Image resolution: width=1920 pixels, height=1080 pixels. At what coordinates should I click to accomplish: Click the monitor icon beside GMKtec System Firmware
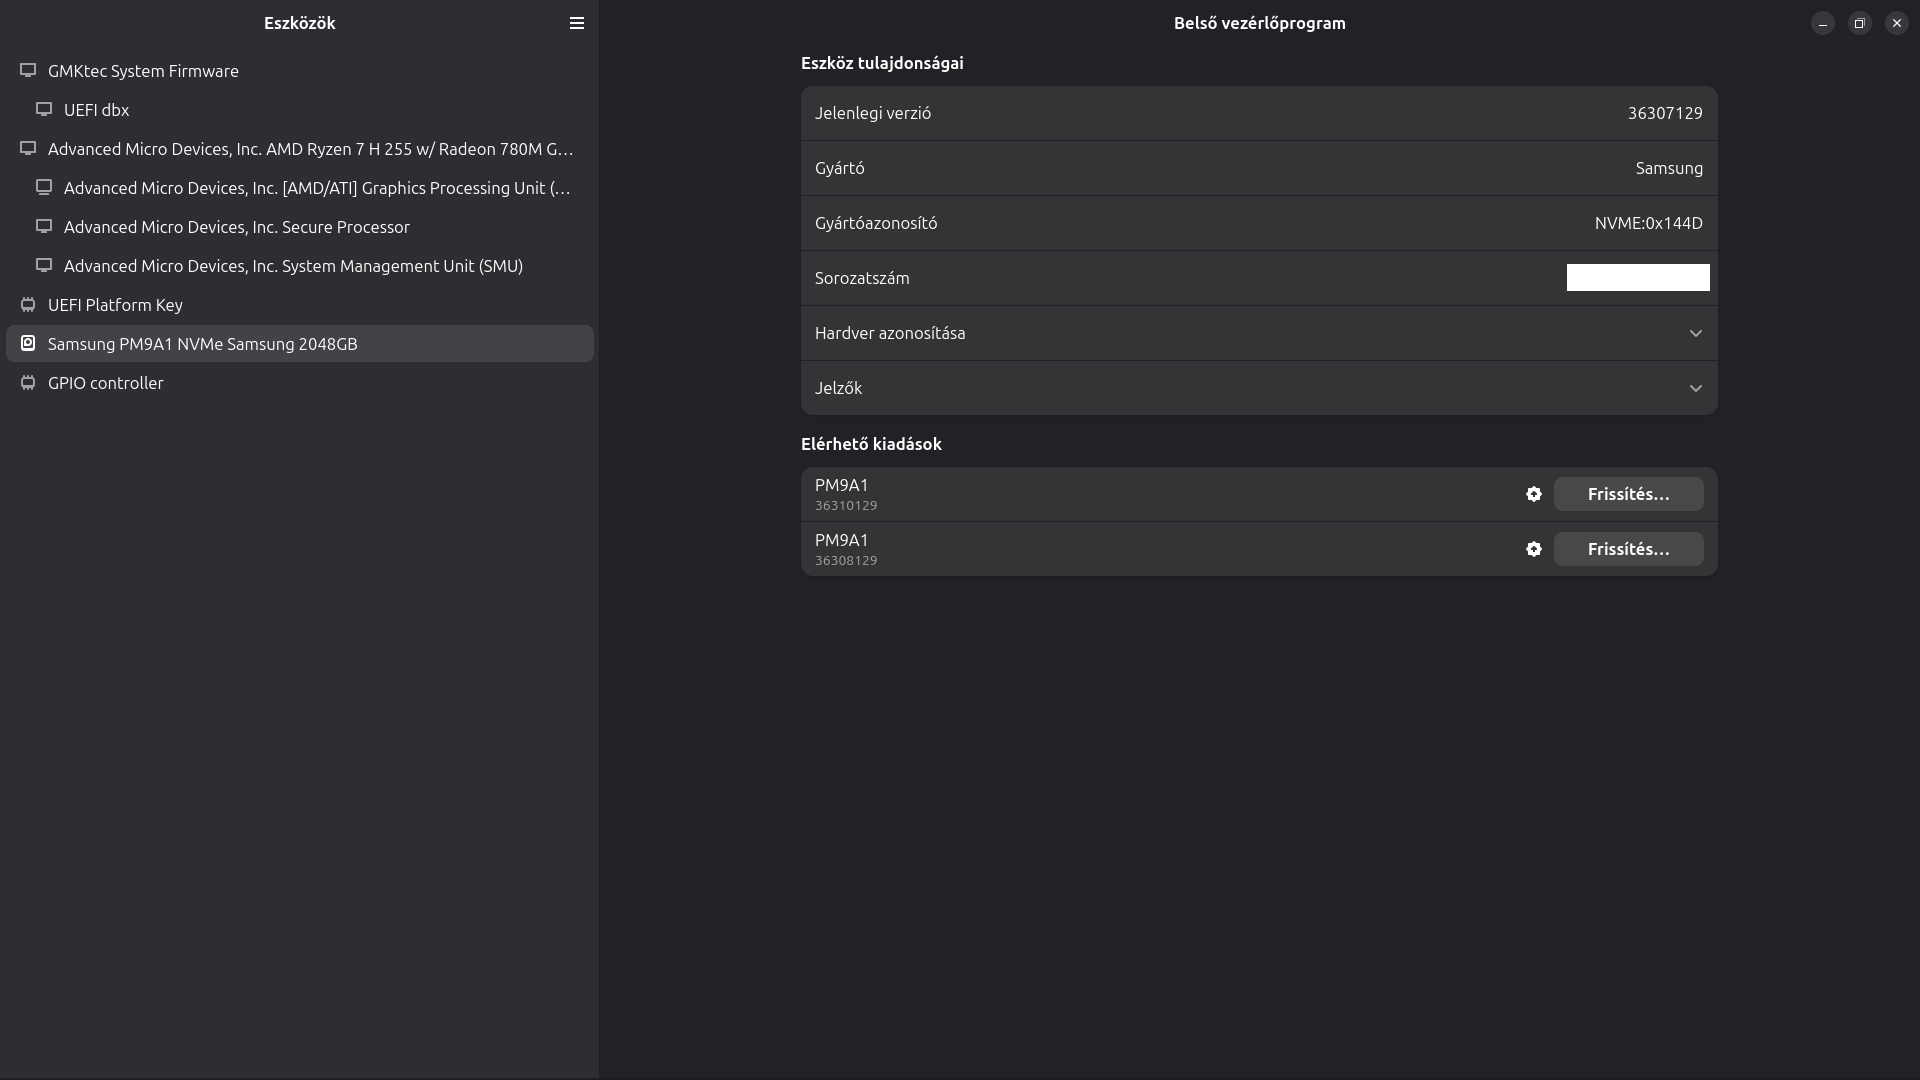point(28,71)
